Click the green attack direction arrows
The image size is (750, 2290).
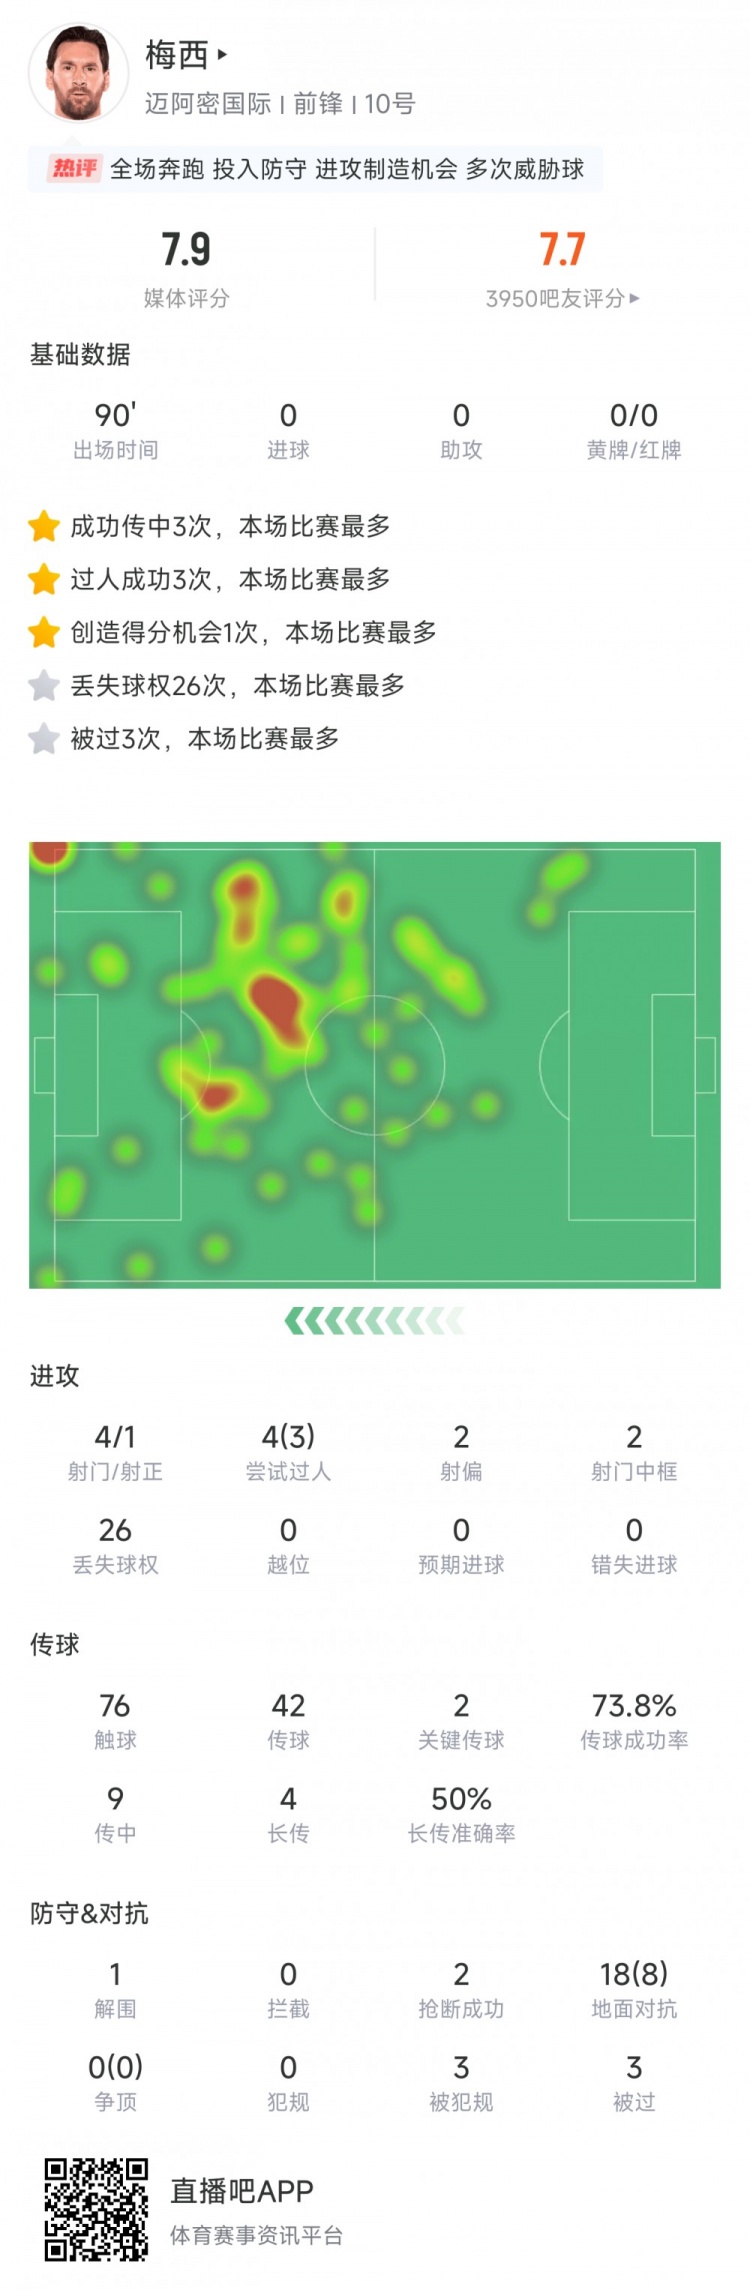click(374, 1321)
